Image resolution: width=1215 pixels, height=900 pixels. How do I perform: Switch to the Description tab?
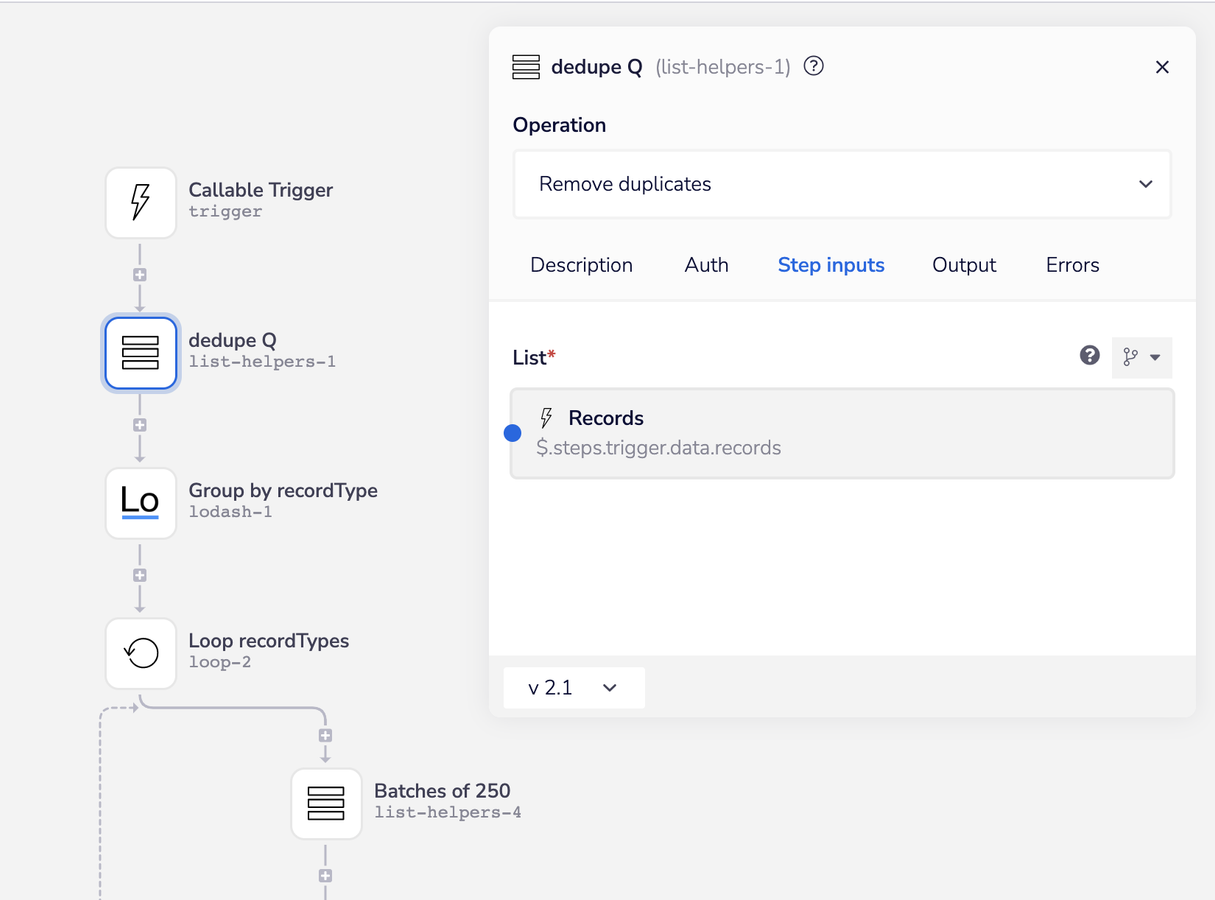[x=581, y=265]
